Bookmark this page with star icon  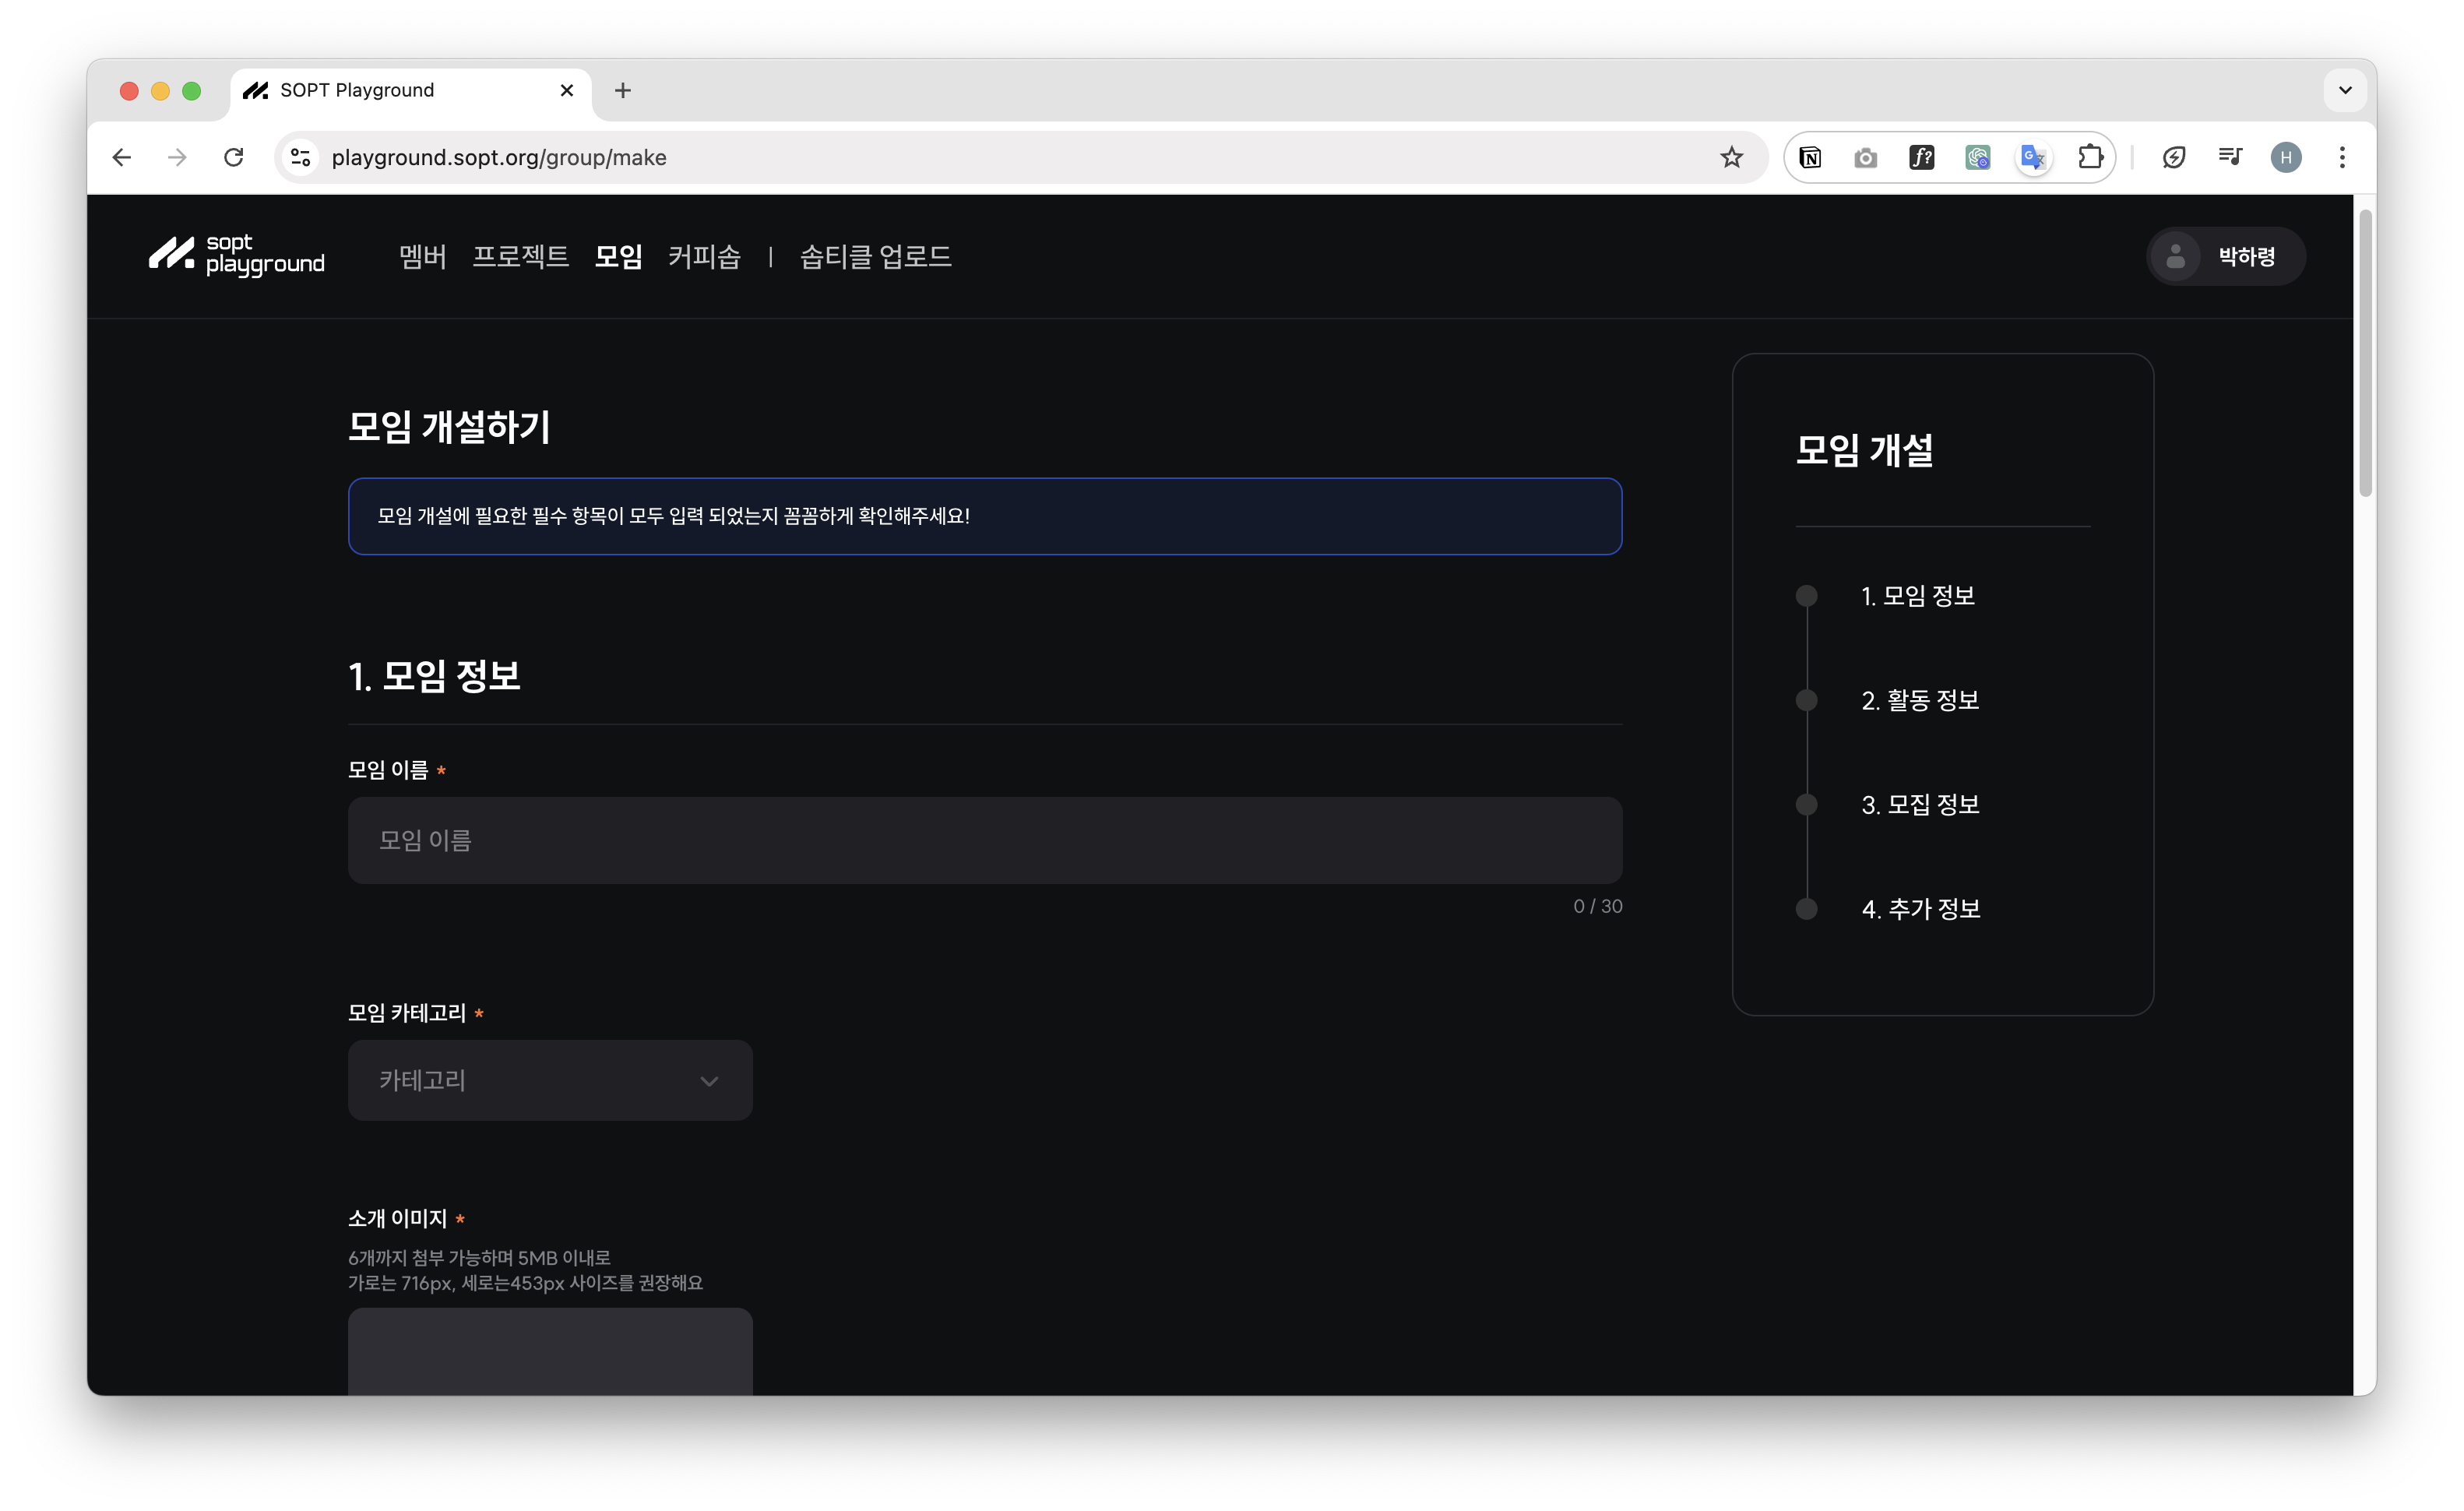click(x=1732, y=157)
